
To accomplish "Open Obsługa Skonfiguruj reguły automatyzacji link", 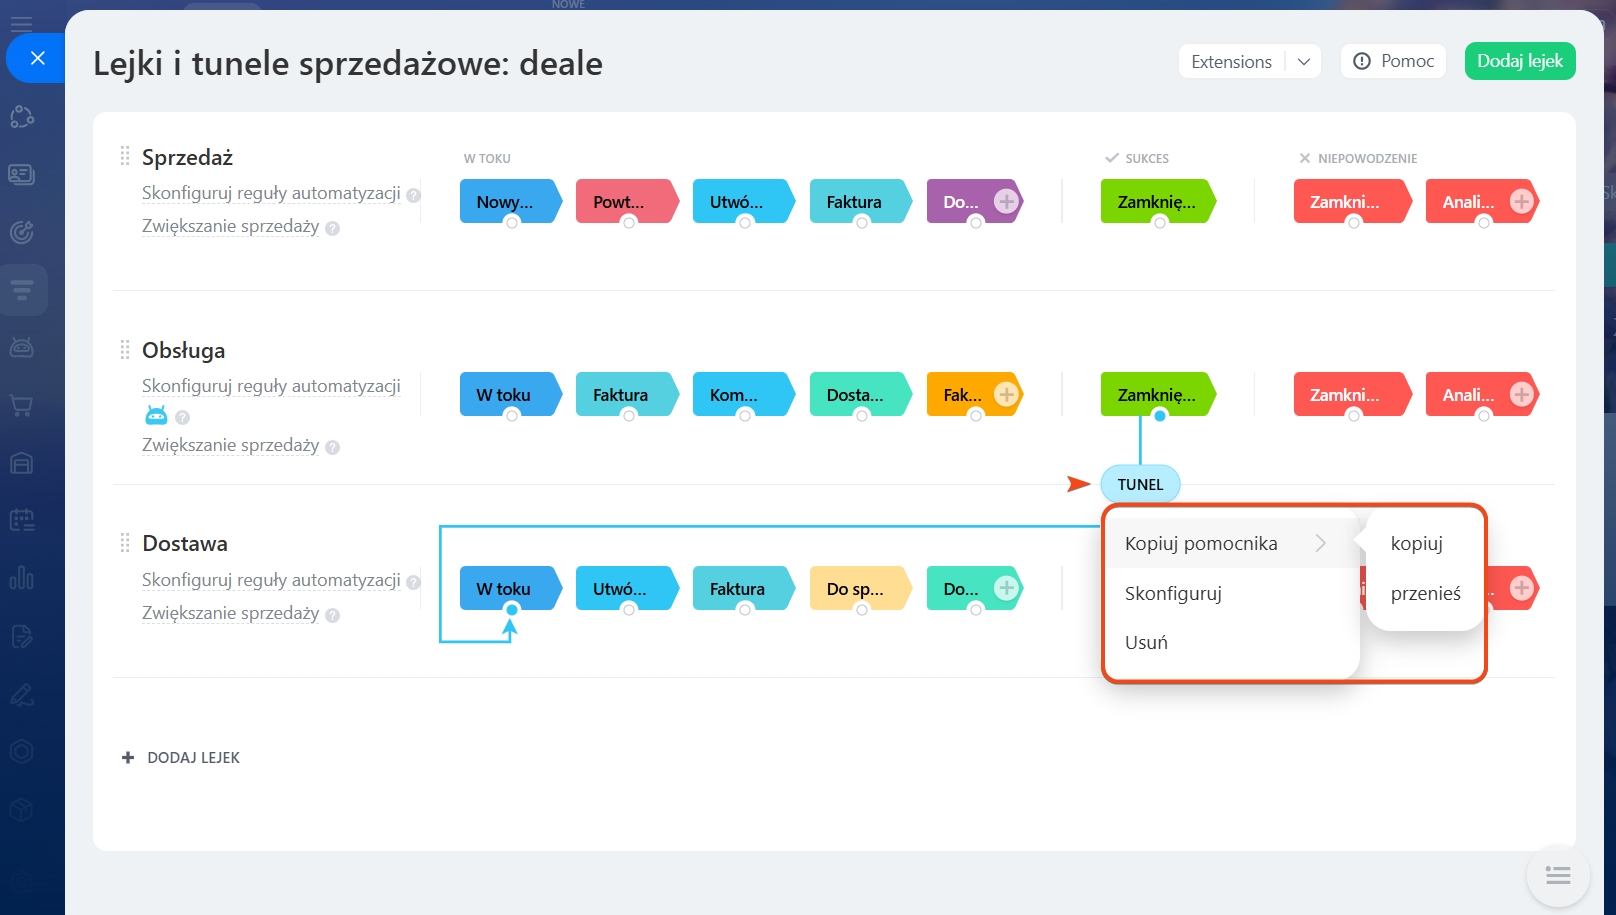I will pyautogui.click(x=271, y=386).
